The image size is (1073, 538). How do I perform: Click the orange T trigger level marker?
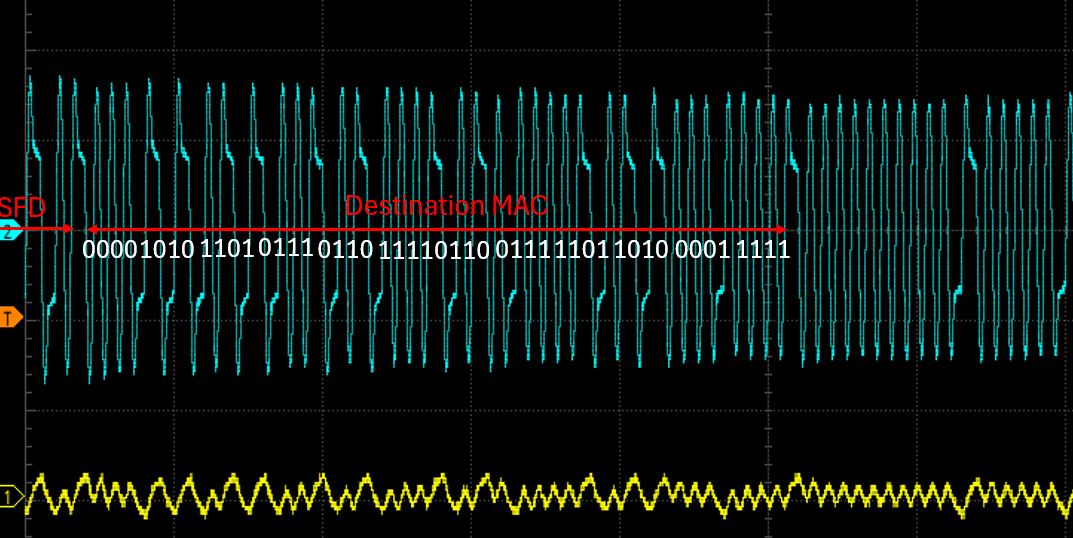click(10, 318)
